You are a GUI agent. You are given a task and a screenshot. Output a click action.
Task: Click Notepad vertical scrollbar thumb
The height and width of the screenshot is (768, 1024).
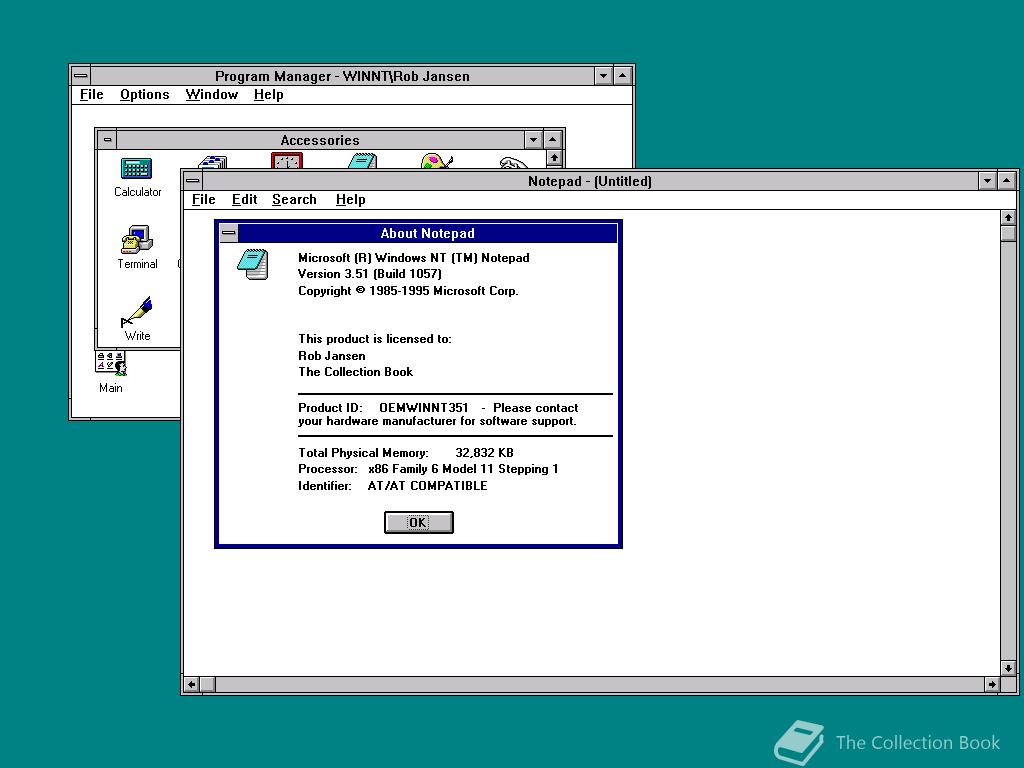coord(1008,233)
